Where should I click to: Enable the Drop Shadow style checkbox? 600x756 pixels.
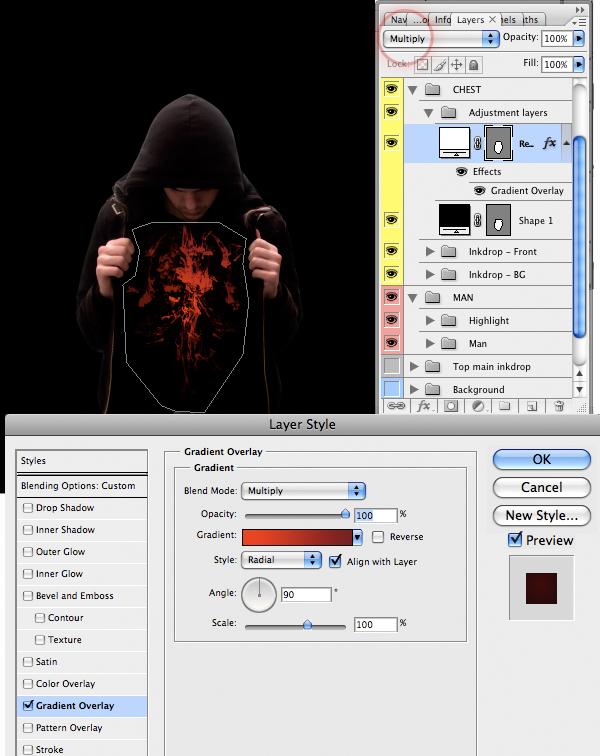click(27, 508)
